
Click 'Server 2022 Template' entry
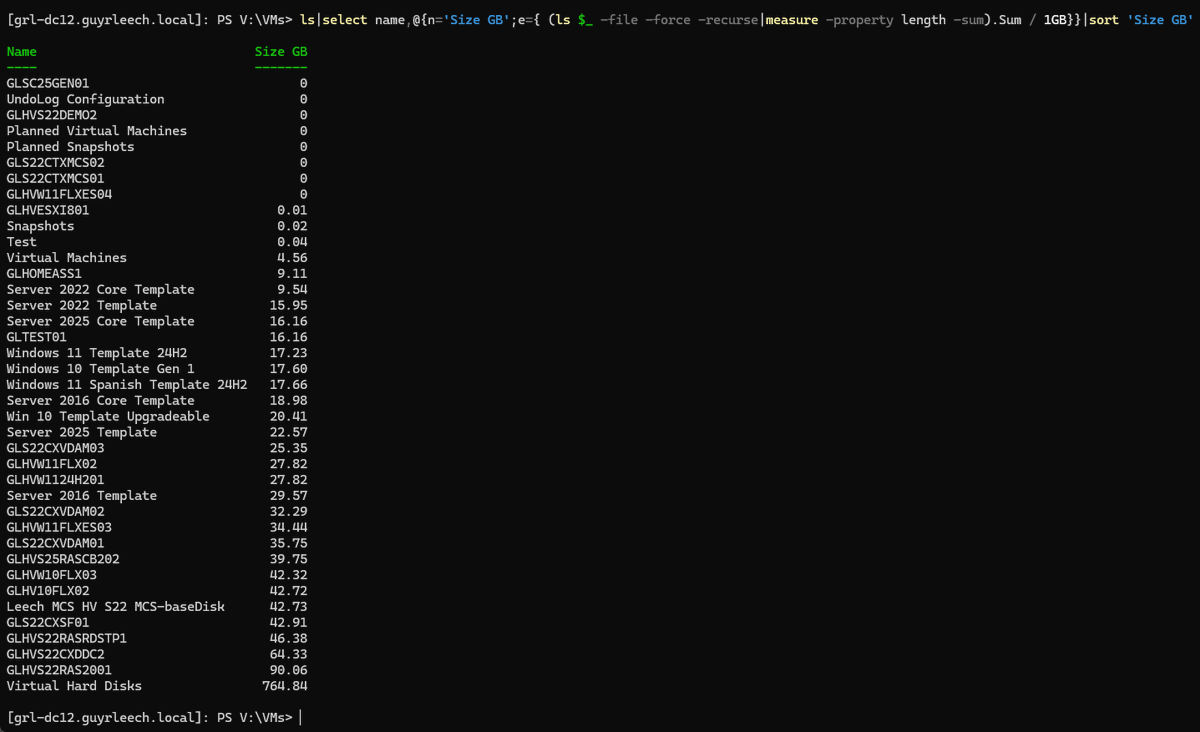pyautogui.click(x=81, y=305)
